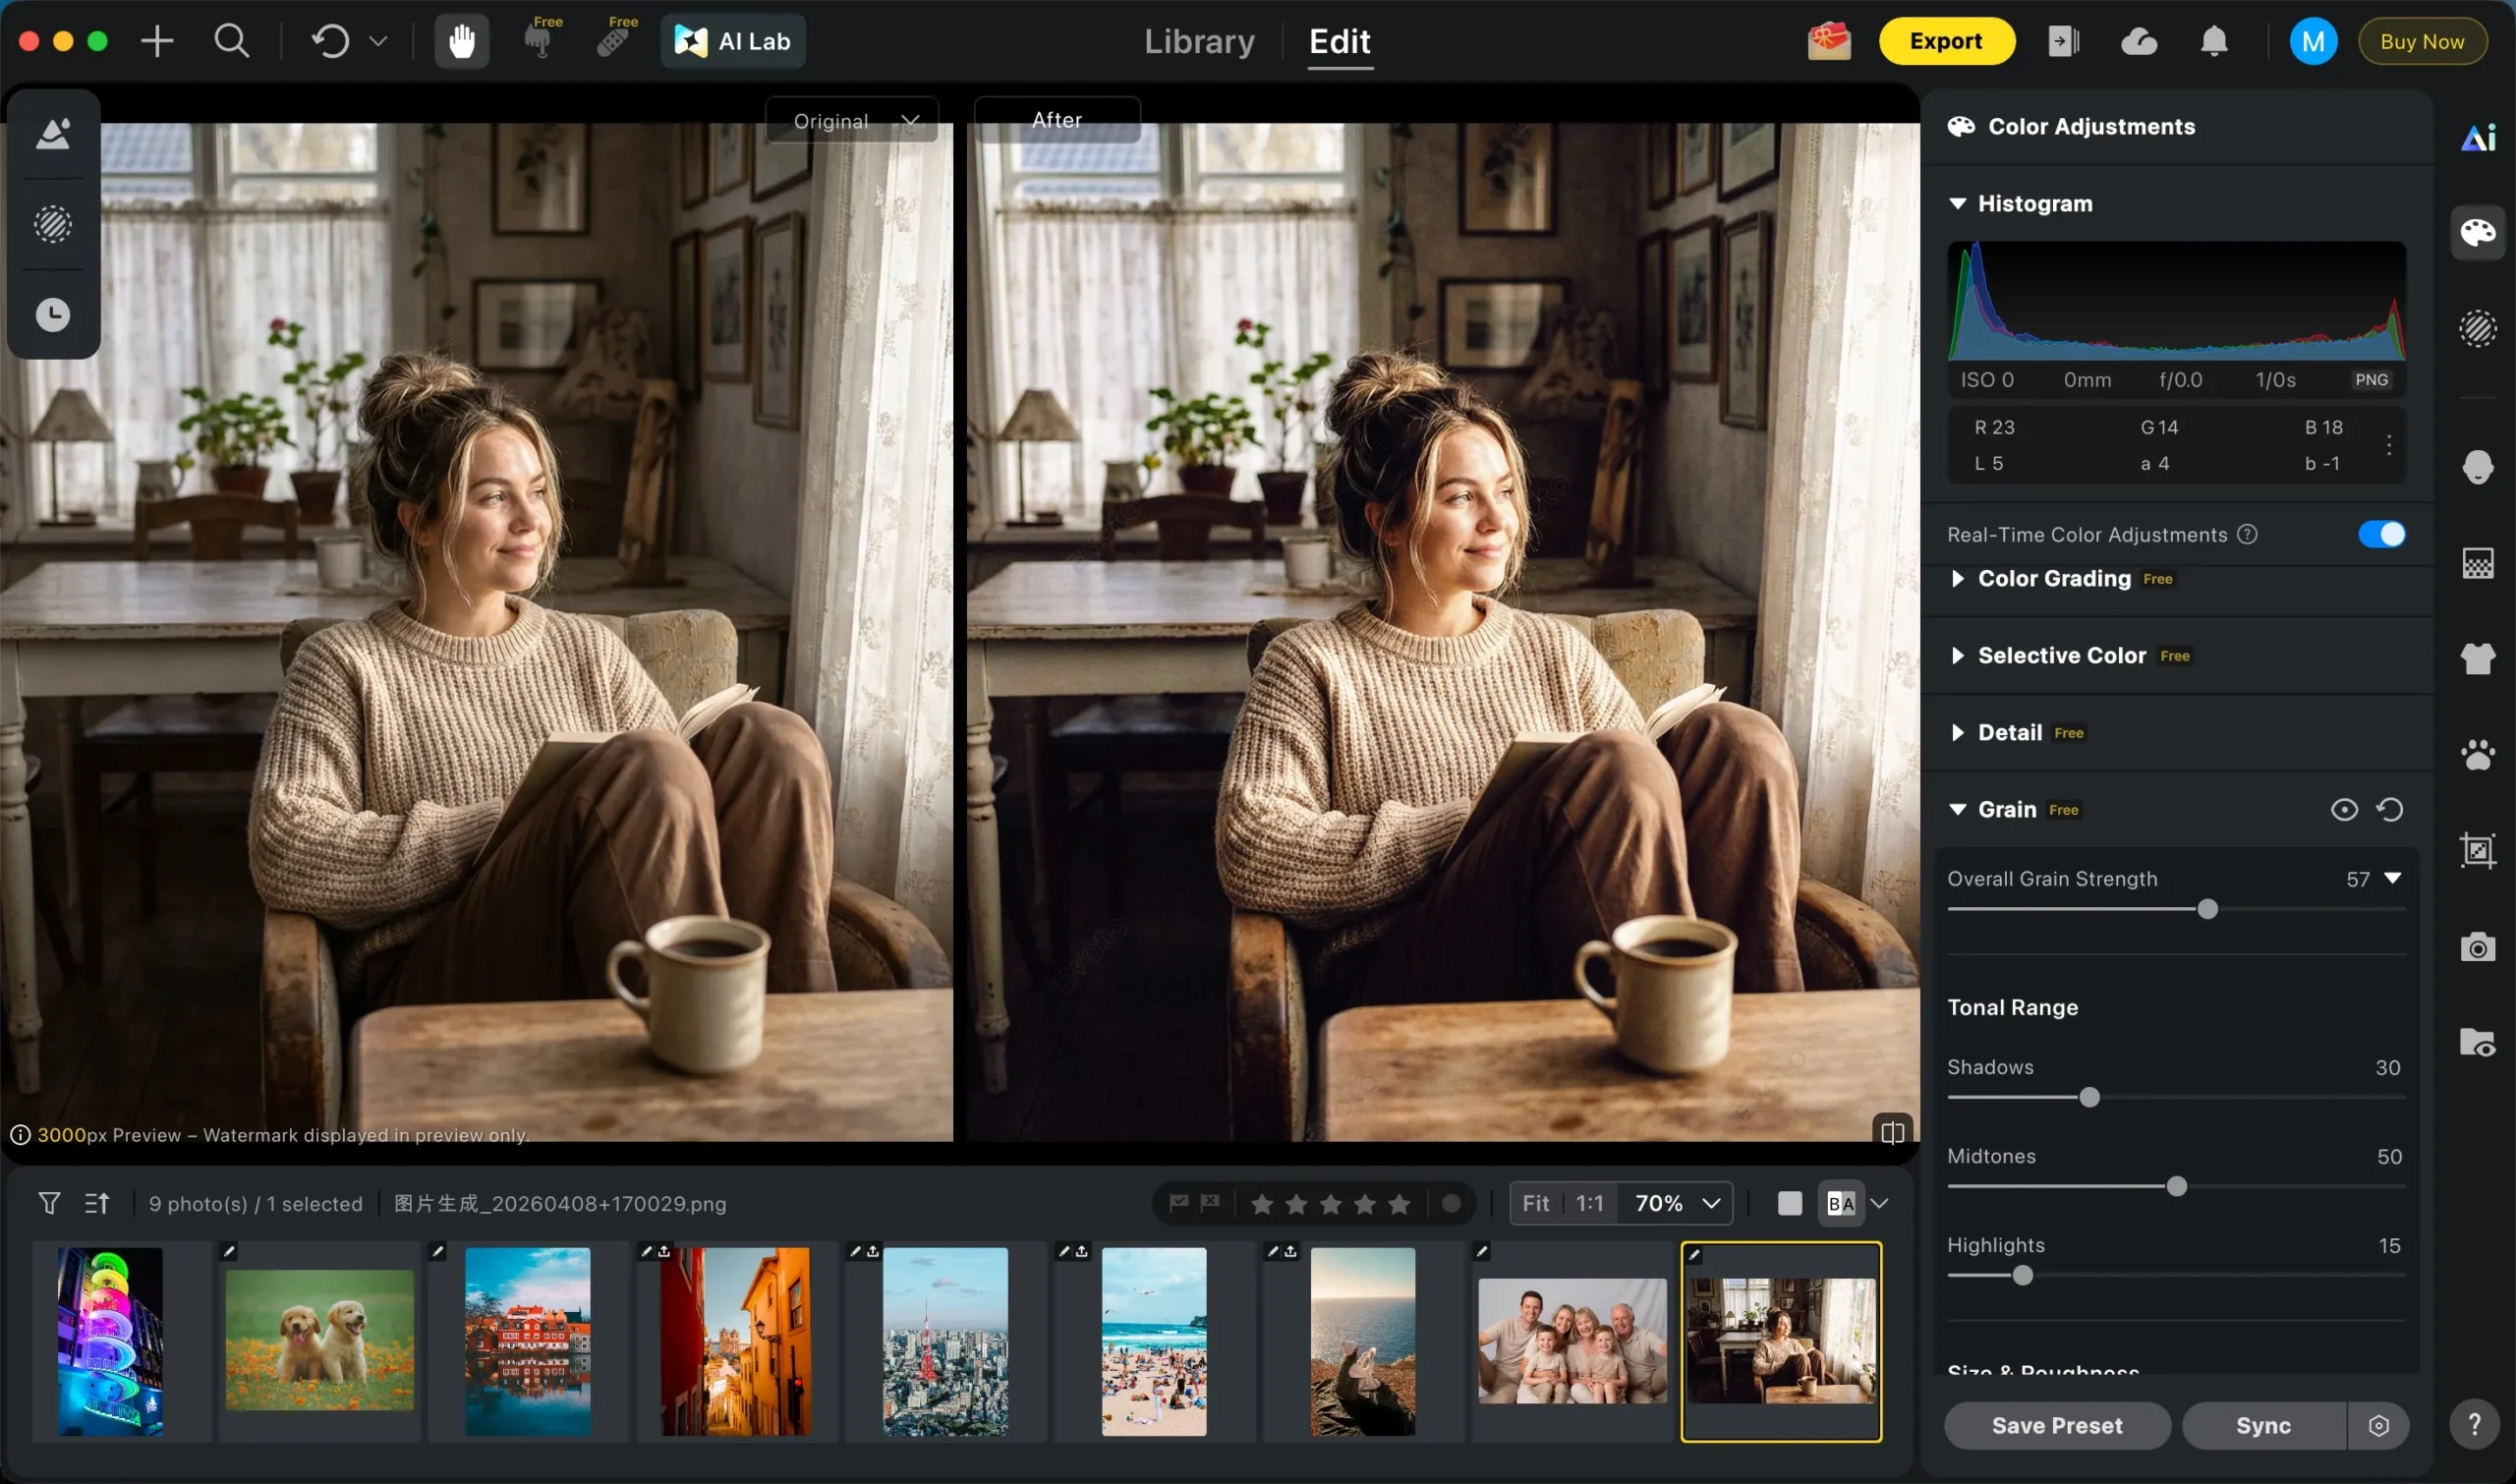Image resolution: width=2516 pixels, height=1484 pixels.
Task: Open the crop and transform tool
Action: pyautogui.click(x=2477, y=851)
